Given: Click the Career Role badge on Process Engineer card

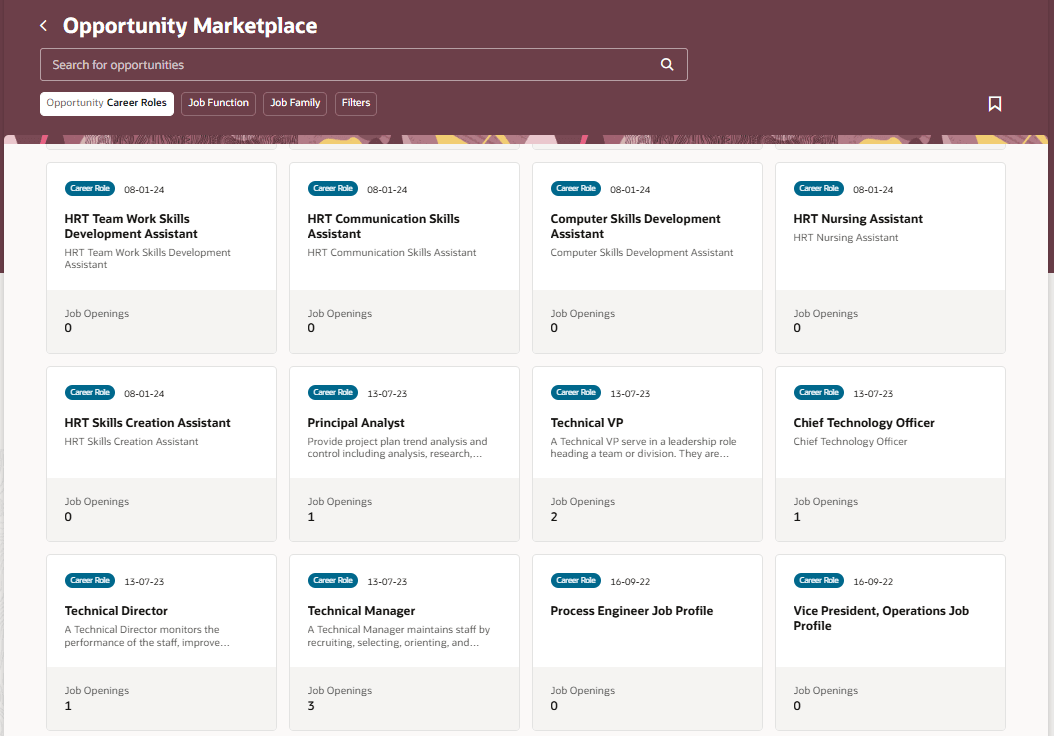Looking at the screenshot, I should [x=575, y=580].
